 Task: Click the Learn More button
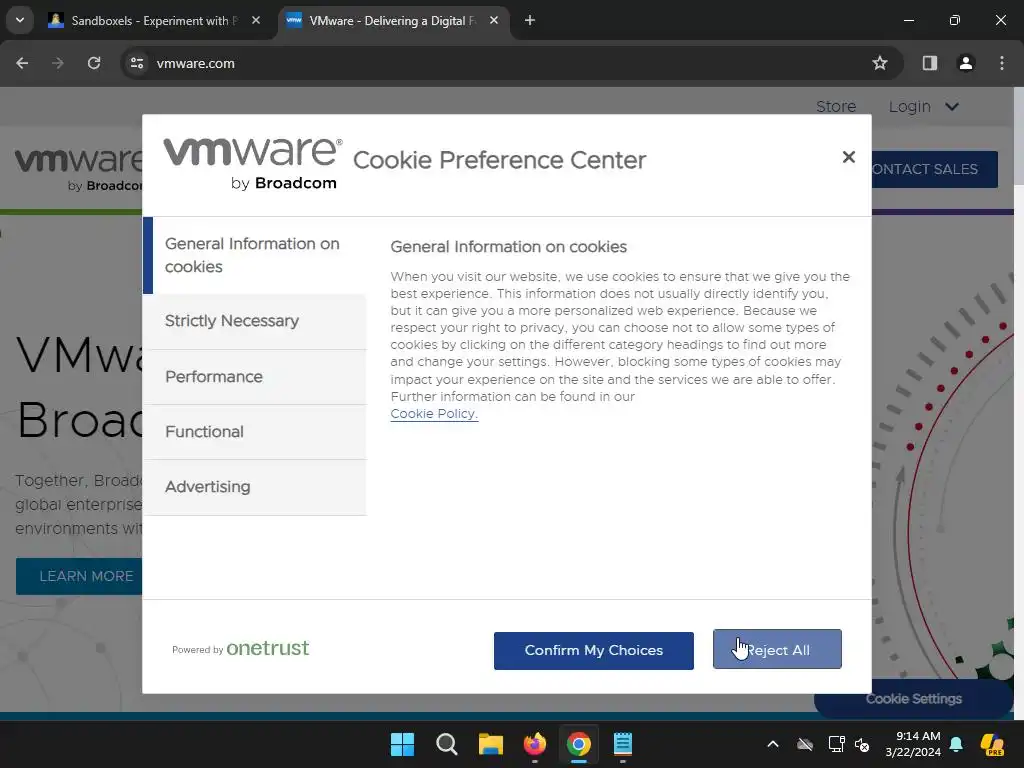pyautogui.click(x=79, y=576)
